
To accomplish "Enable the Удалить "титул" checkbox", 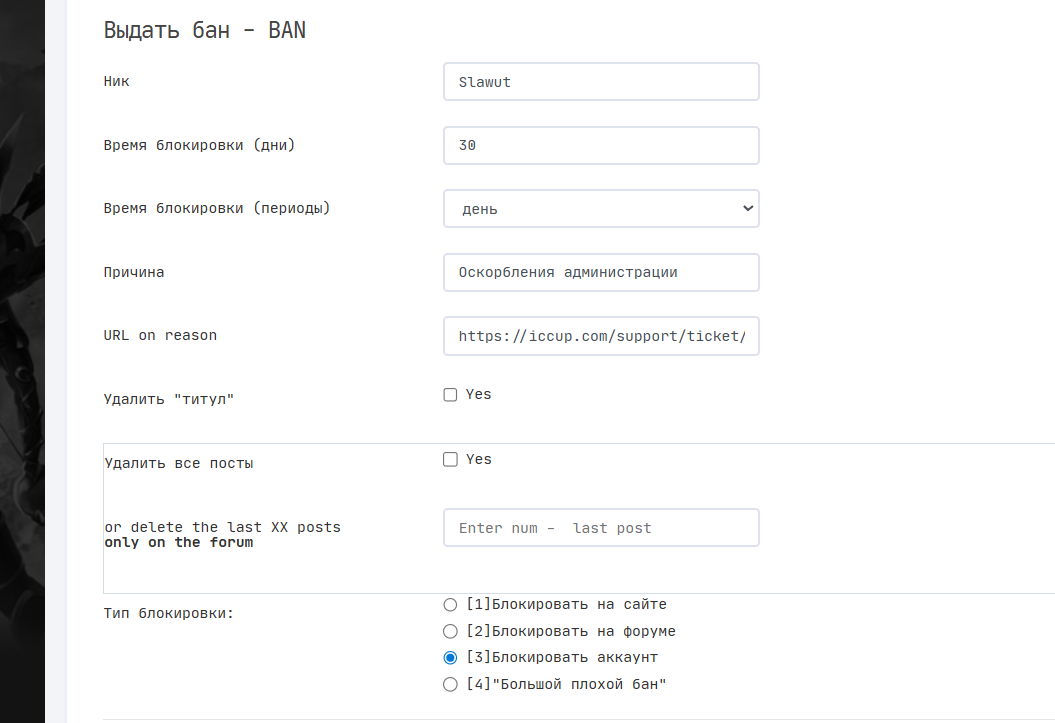I will pyautogui.click(x=450, y=395).
